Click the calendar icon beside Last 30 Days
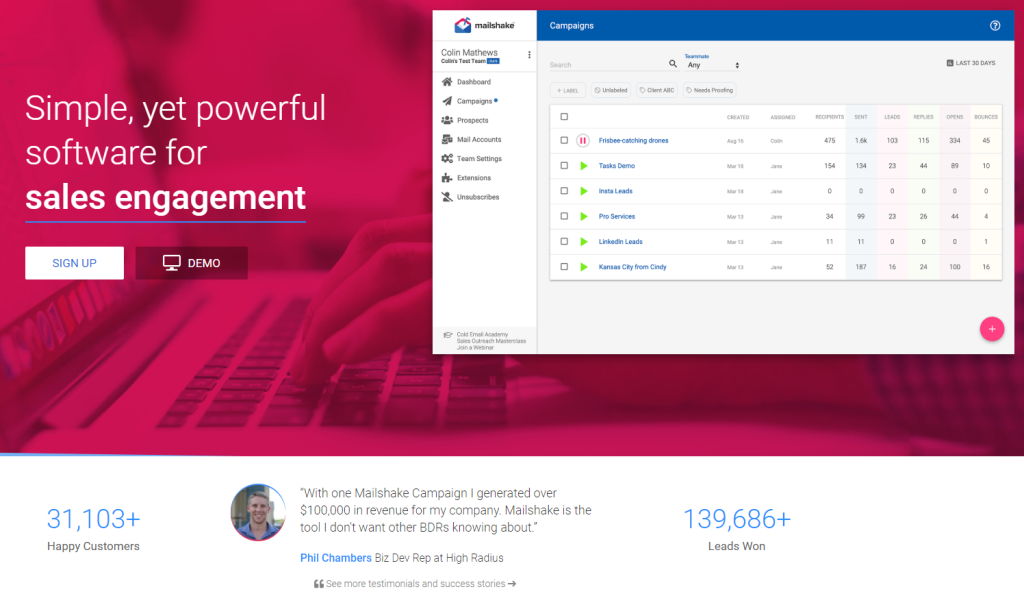 point(950,63)
